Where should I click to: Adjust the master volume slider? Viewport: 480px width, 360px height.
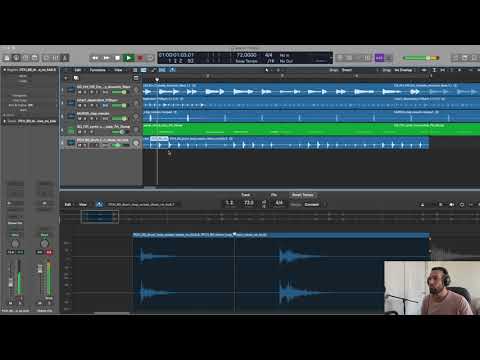click(421, 58)
